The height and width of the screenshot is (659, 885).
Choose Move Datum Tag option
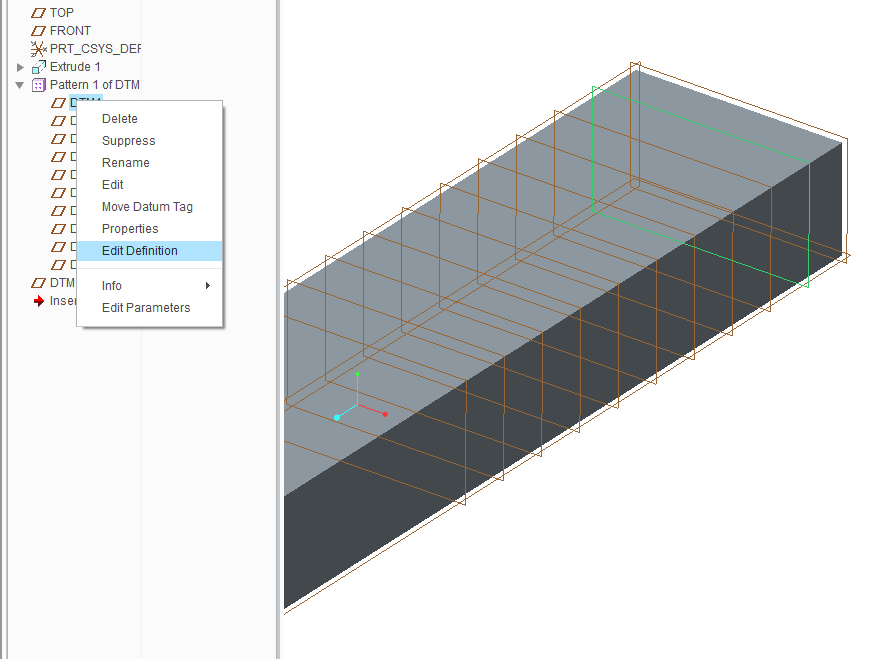point(147,207)
